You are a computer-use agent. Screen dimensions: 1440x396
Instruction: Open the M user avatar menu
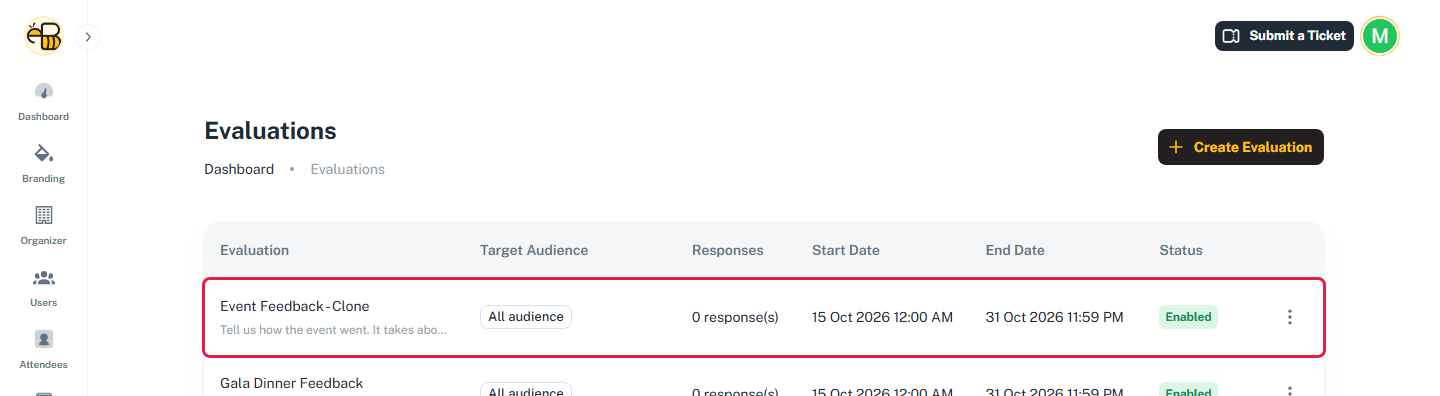click(x=1380, y=36)
